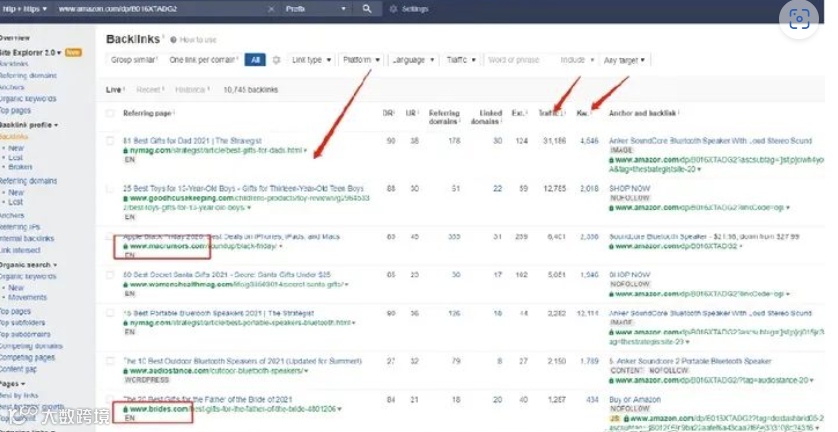Click the New badge beside Site Explorer 2.0
This screenshot has height=432, width=838.
[73, 52]
